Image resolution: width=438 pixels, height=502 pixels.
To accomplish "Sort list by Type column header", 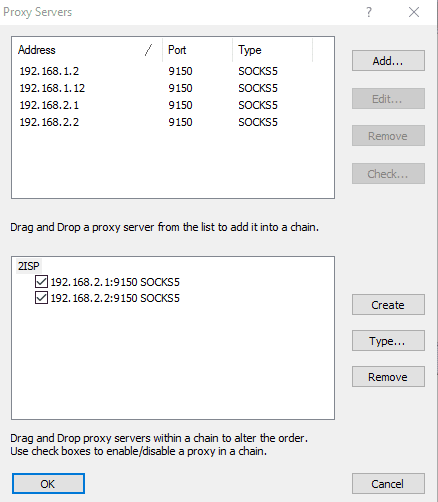I will tap(272, 50).
